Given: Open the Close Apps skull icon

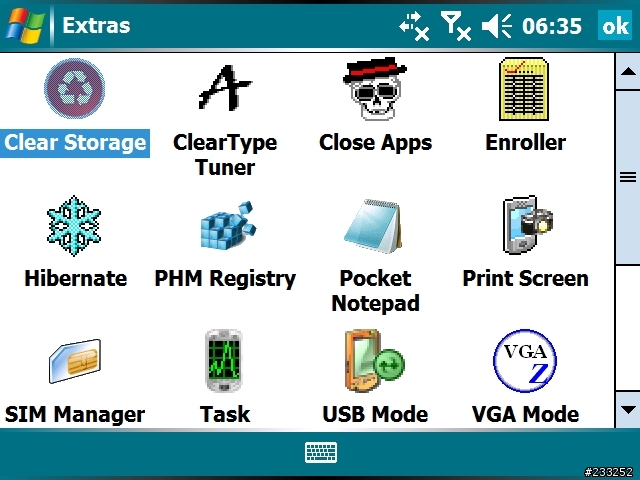Looking at the screenshot, I should [x=375, y=88].
